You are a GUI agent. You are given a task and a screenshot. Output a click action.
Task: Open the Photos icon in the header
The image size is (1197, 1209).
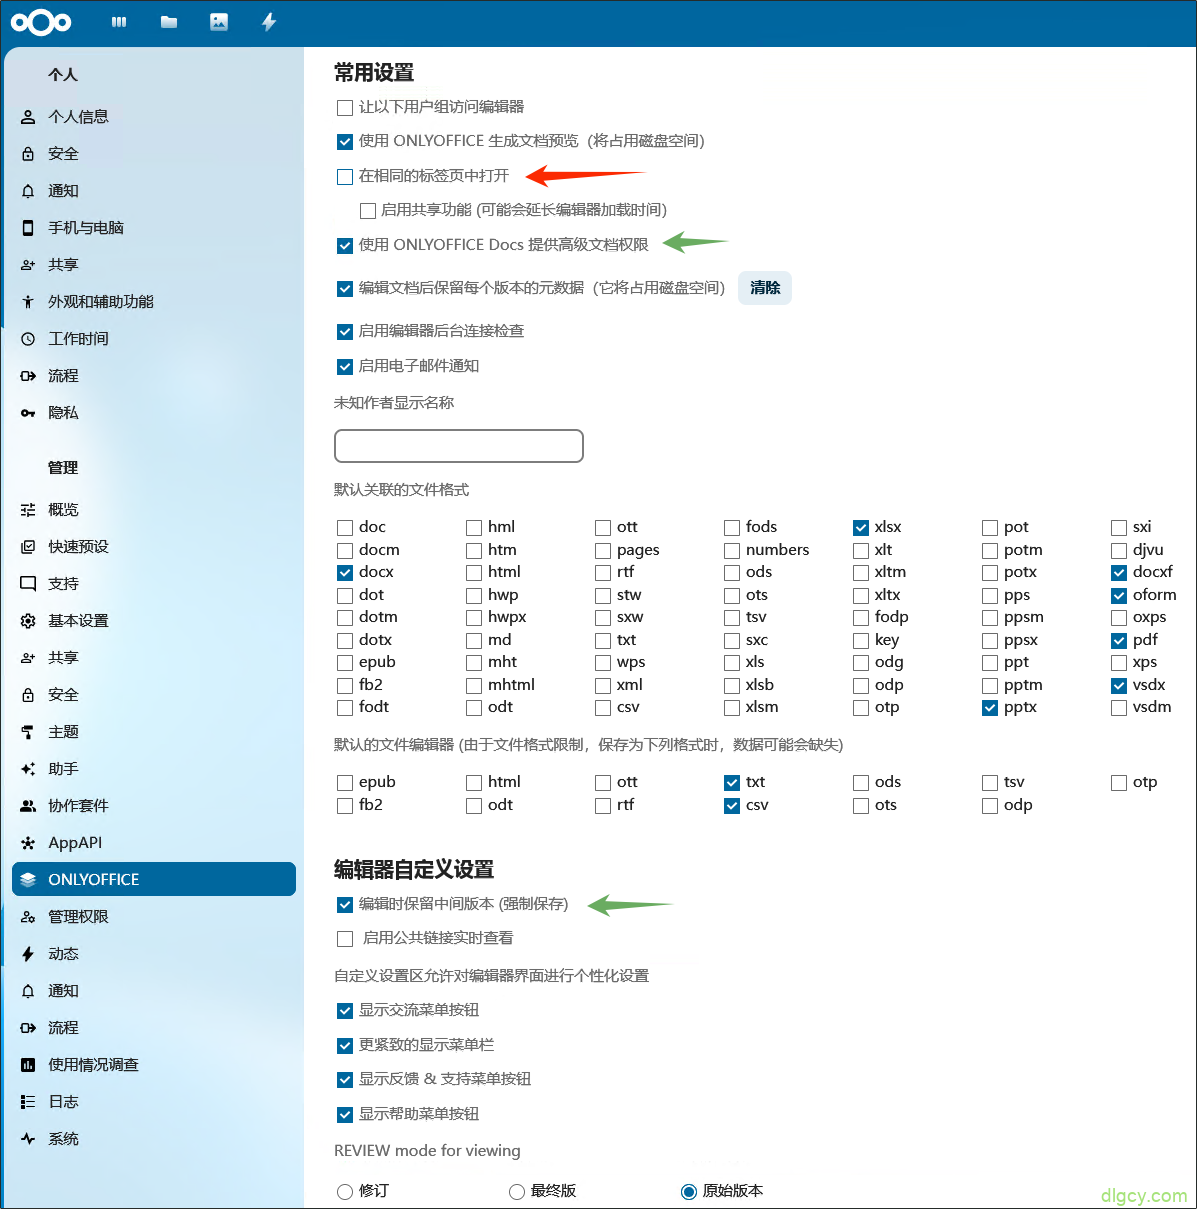(219, 22)
